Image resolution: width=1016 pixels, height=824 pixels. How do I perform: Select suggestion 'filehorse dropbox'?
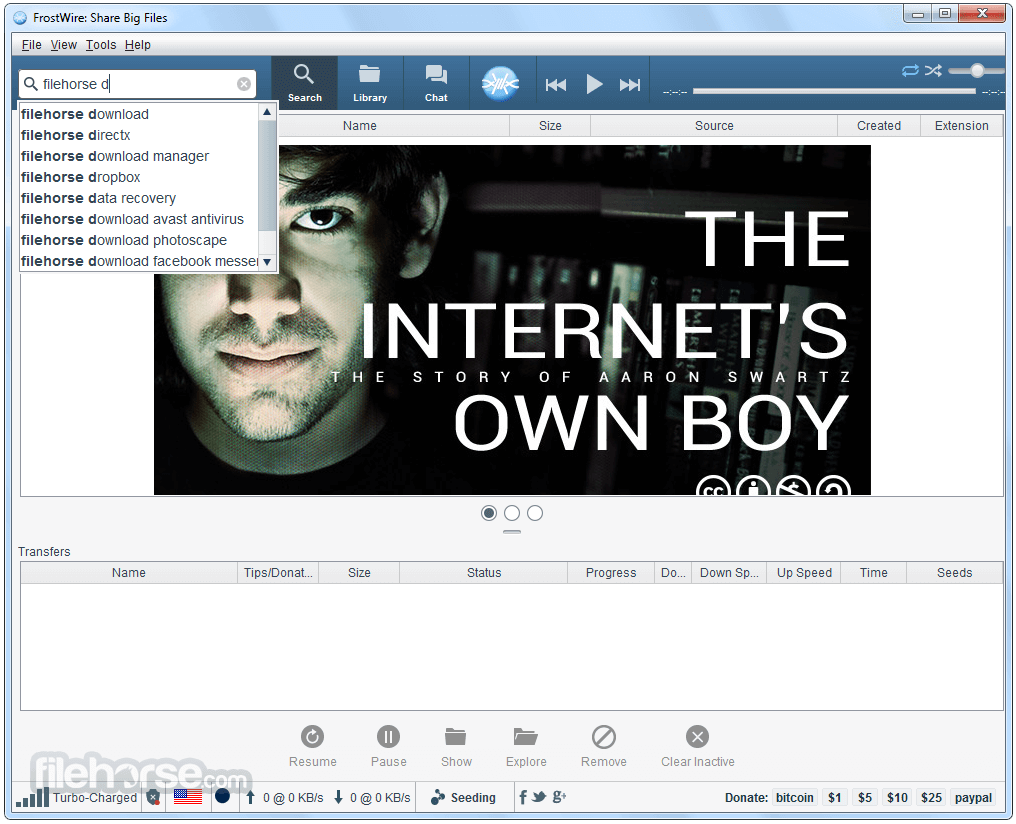click(x=139, y=177)
